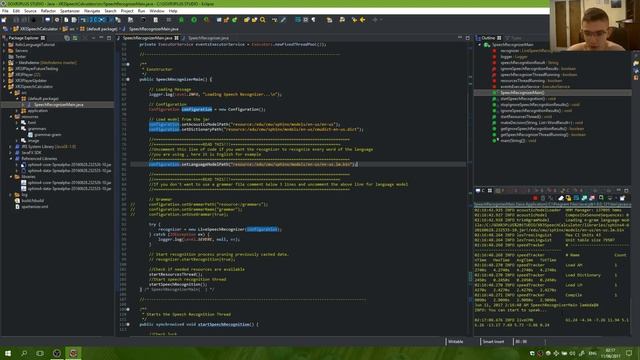The height and width of the screenshot is (360, 640).
Task: Open the File menu
Action: coord(5,11)
